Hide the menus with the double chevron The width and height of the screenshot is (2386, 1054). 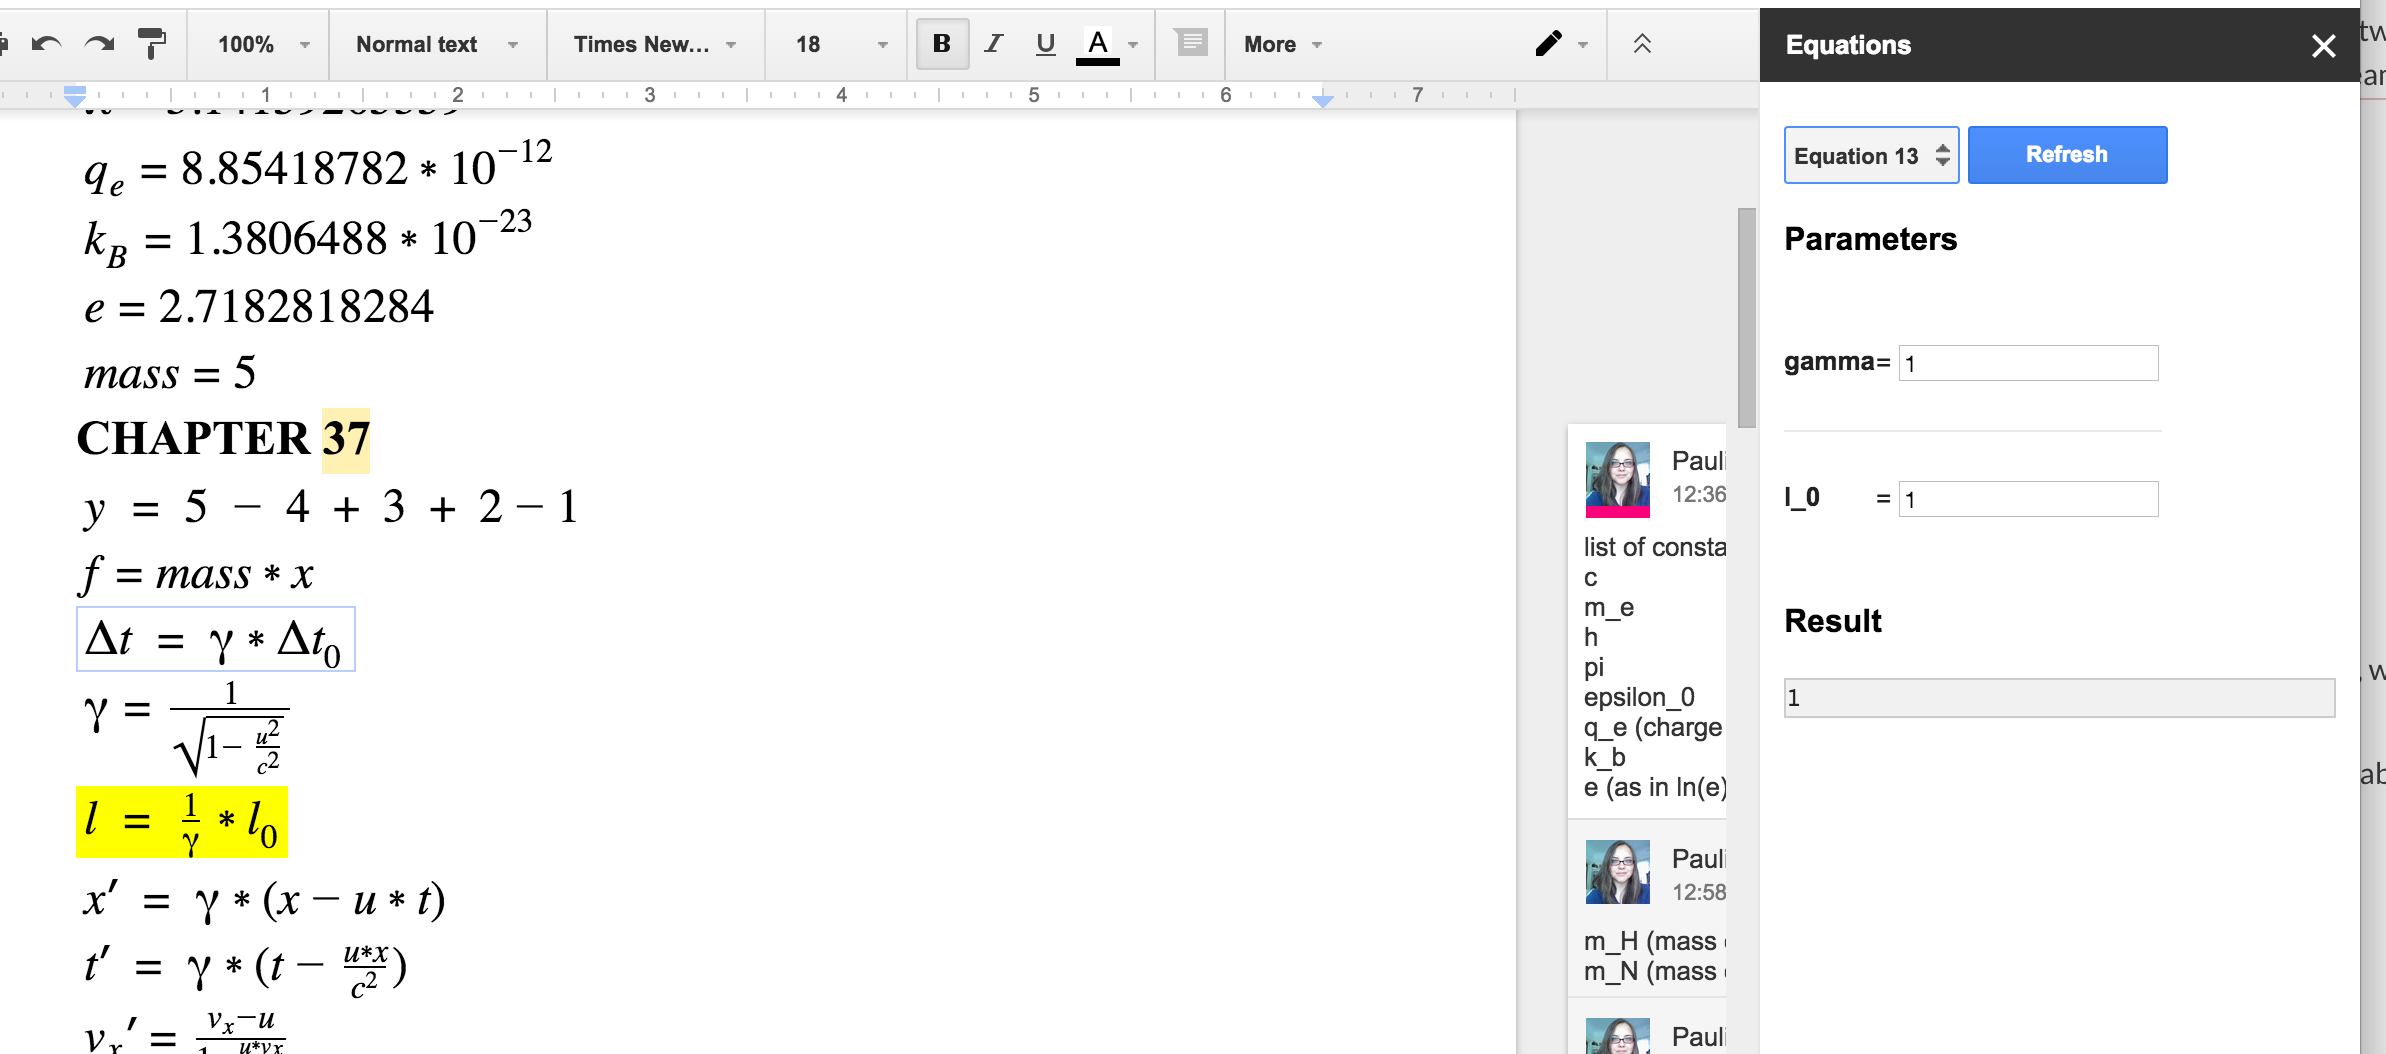1642,44
